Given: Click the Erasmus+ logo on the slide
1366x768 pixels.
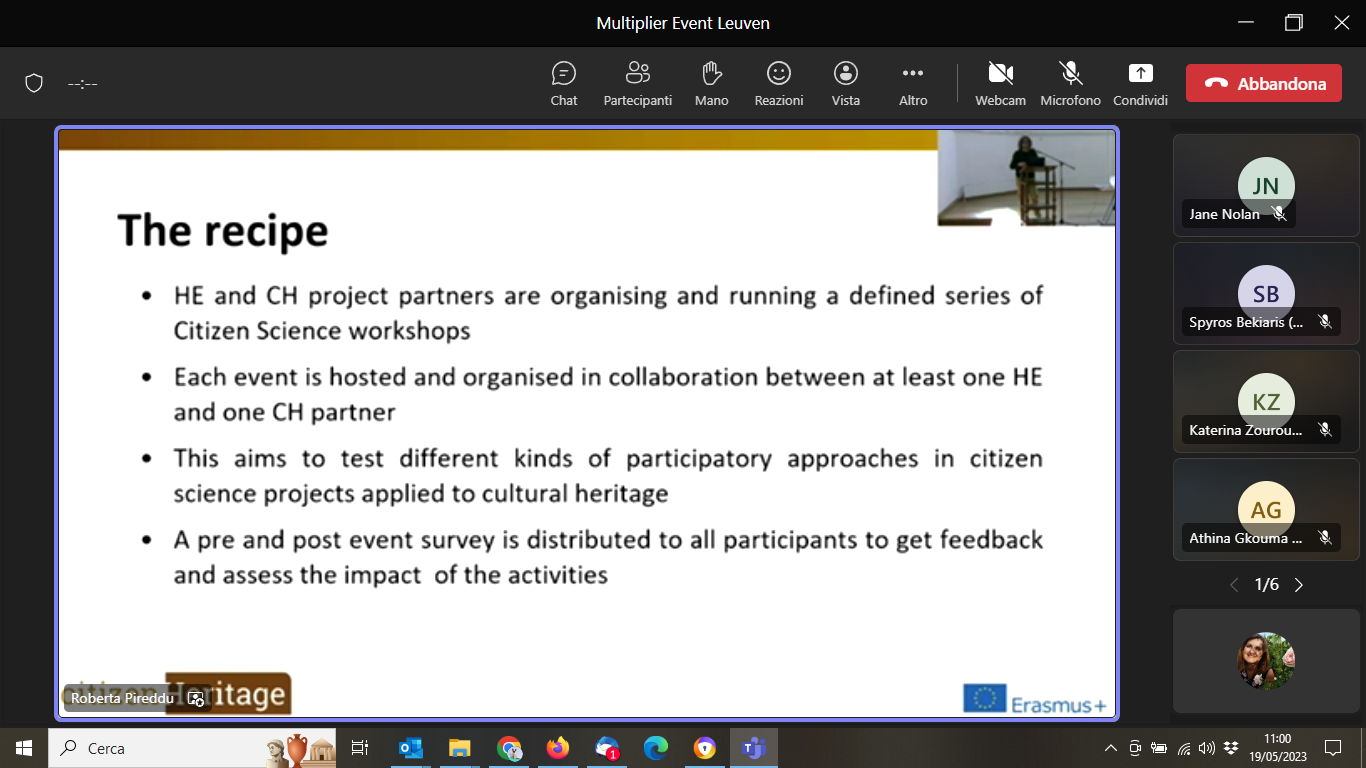Looking at the screenshot, I should [x=1035, y=699].
